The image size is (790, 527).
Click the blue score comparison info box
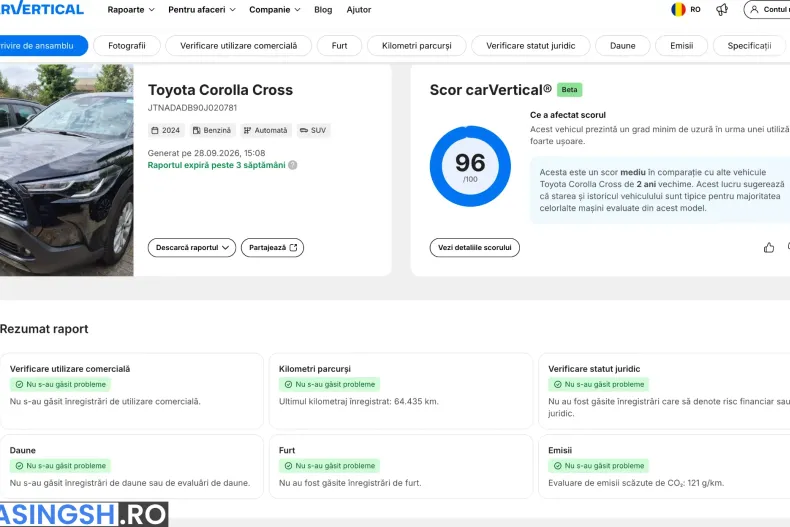coord(660,190)
